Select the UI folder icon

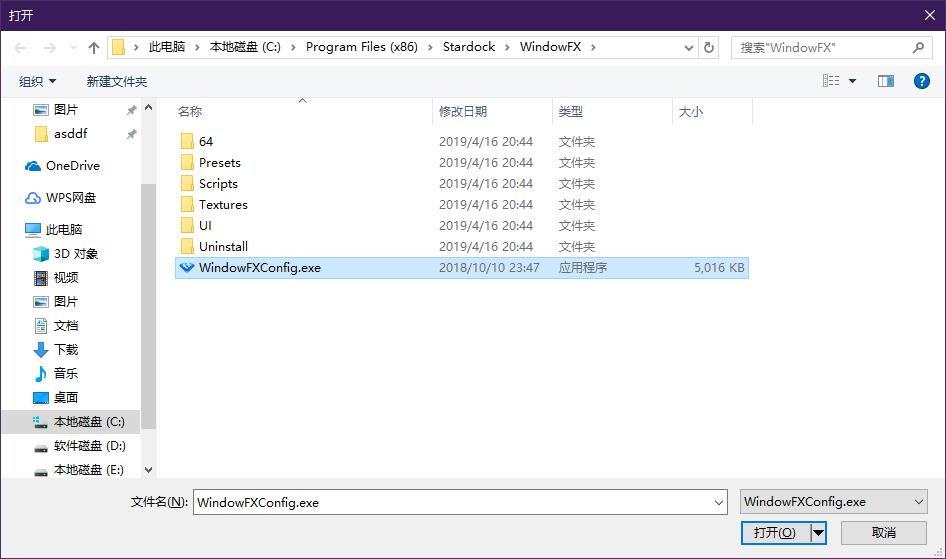click(187, 226)
